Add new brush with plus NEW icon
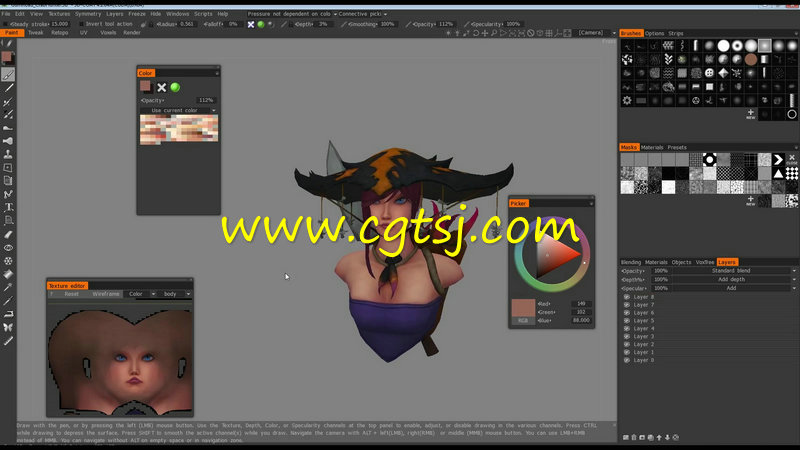 pos(751,114)
